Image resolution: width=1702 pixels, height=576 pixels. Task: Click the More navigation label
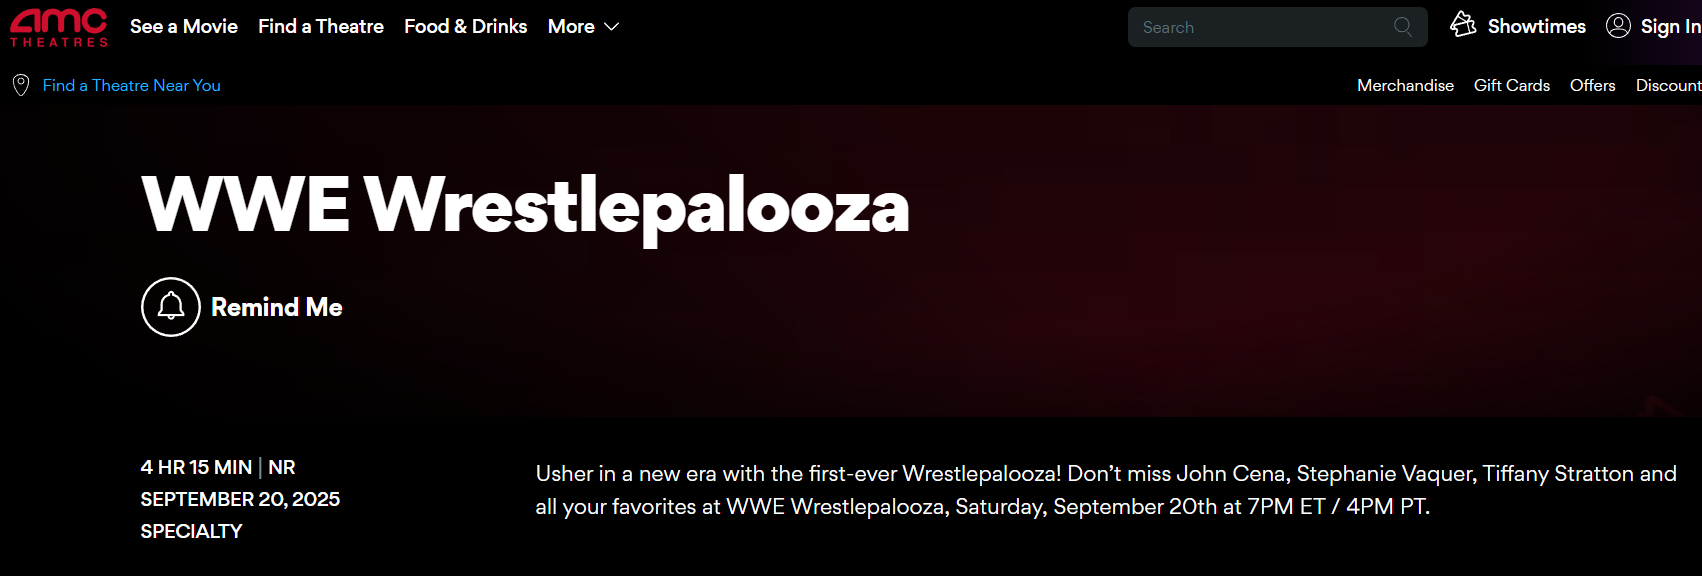coord(571,27)
